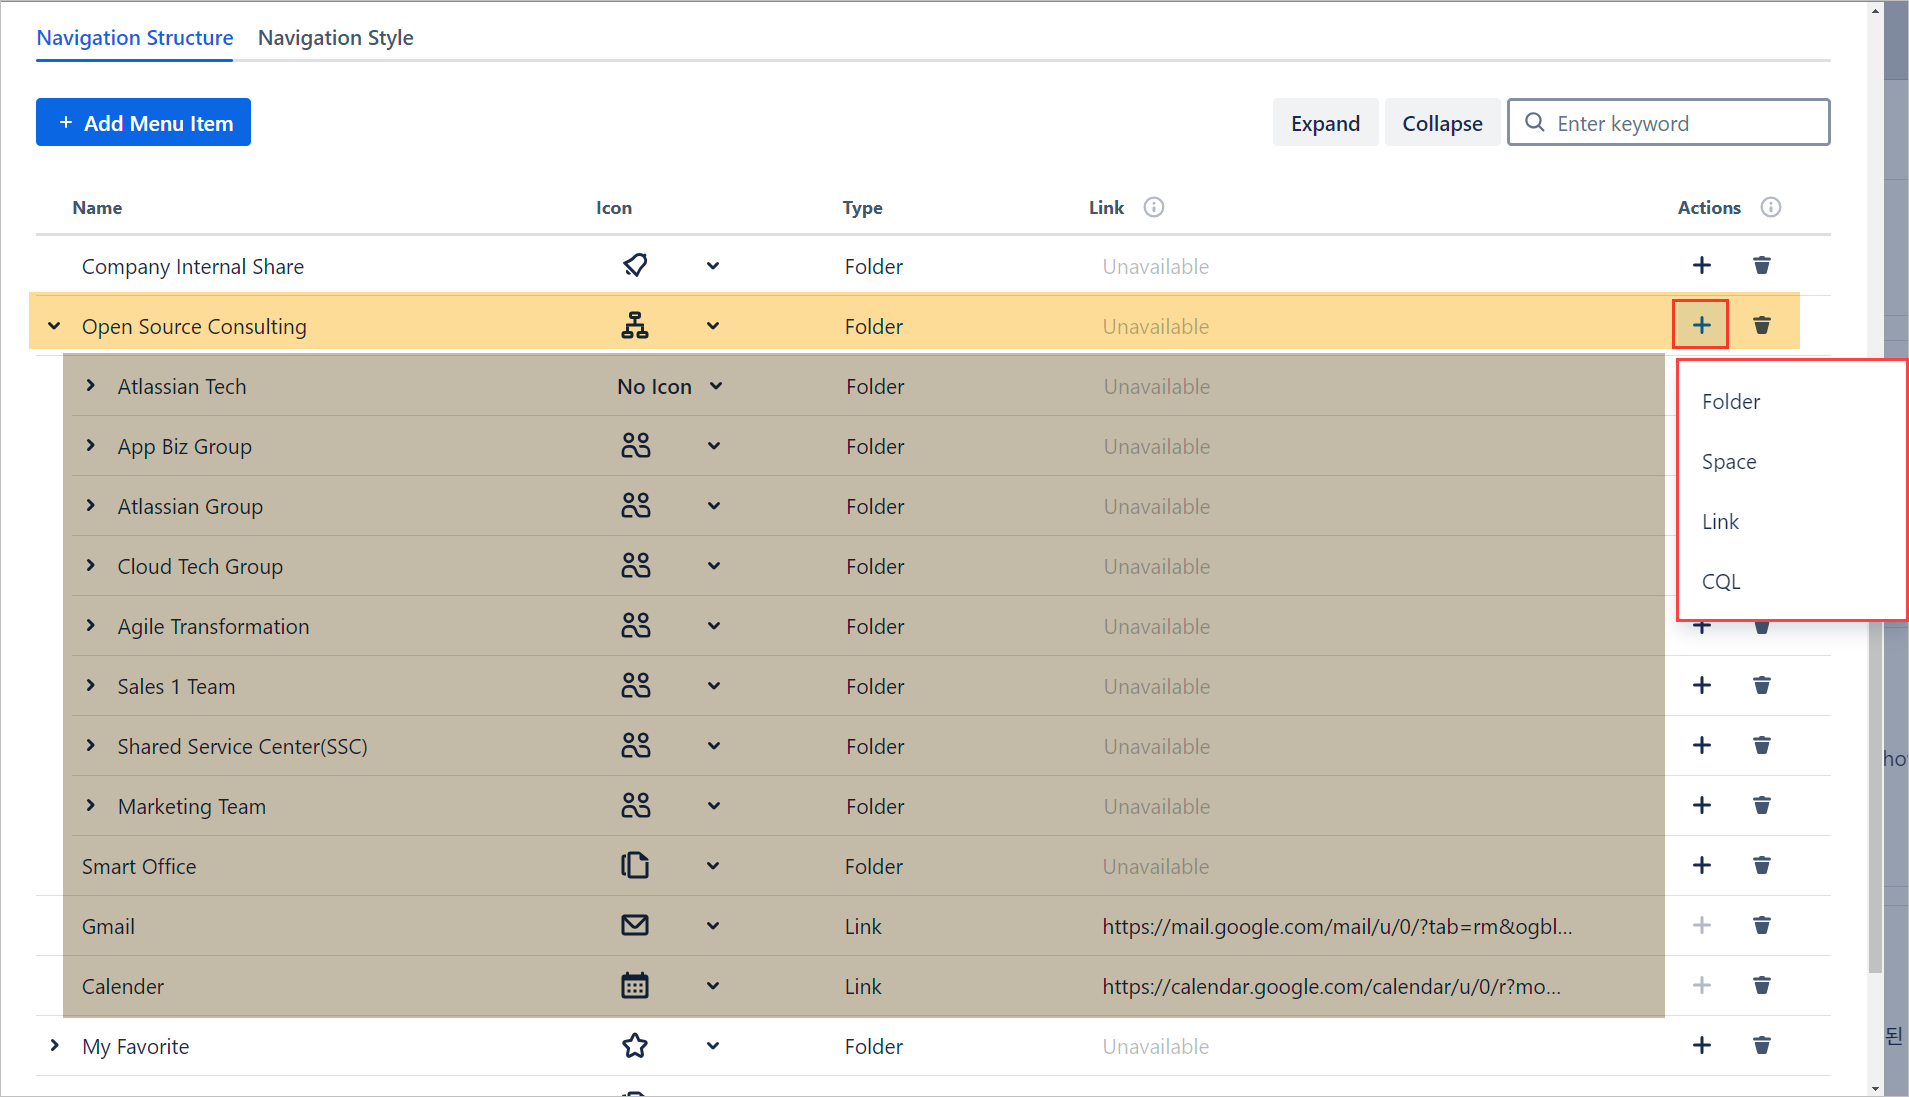Delete the Smart Office item
The width and height of the screenshot is (1909, 1097).
coord(1762,865)
